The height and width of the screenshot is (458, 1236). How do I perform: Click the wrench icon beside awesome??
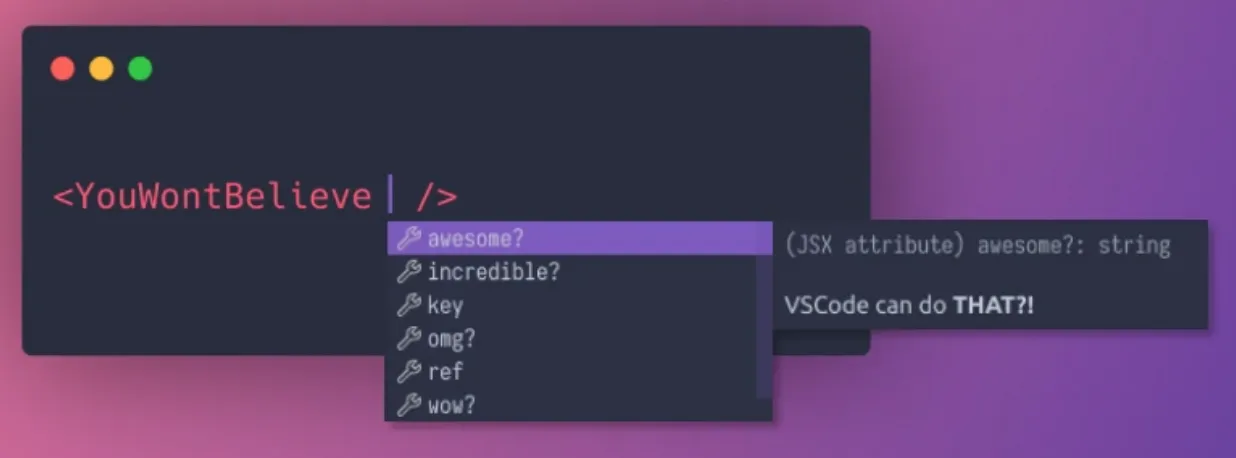coord(408,239)
